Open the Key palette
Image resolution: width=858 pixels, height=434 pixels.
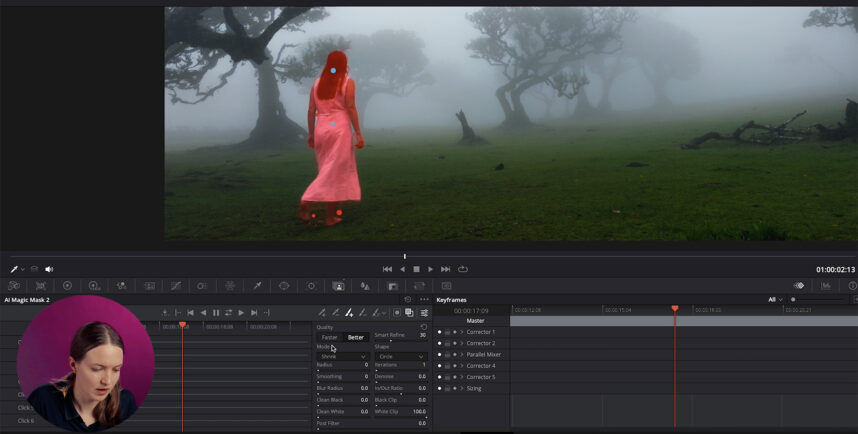tap(392, 286)
